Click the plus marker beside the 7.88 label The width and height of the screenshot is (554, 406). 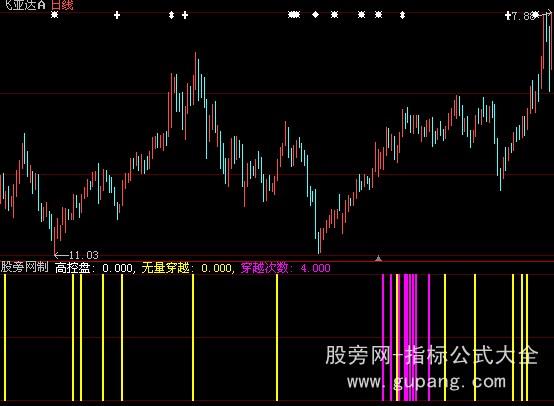(508, 15)
